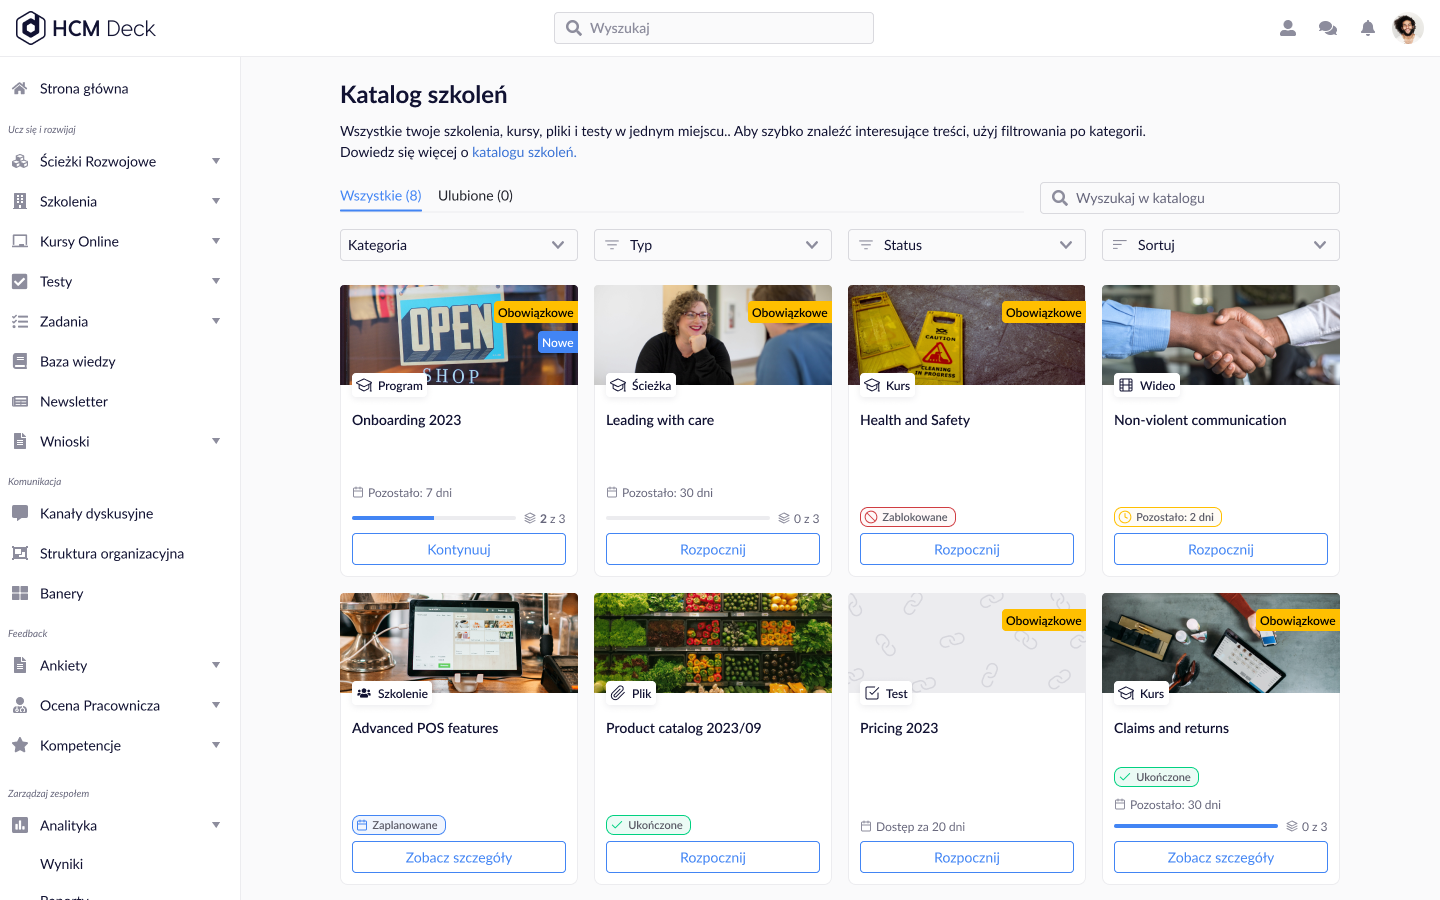Click the Analityka chart icon
The height and width of the screenshot is (900, 1440).
tap(19, 825)
